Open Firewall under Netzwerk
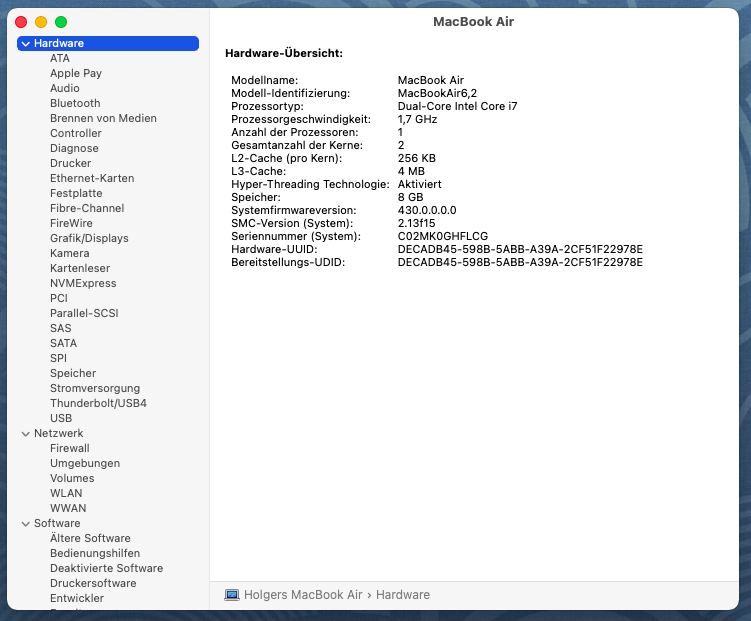This screenshot has height=621, width=751. [x=69, y=448]
